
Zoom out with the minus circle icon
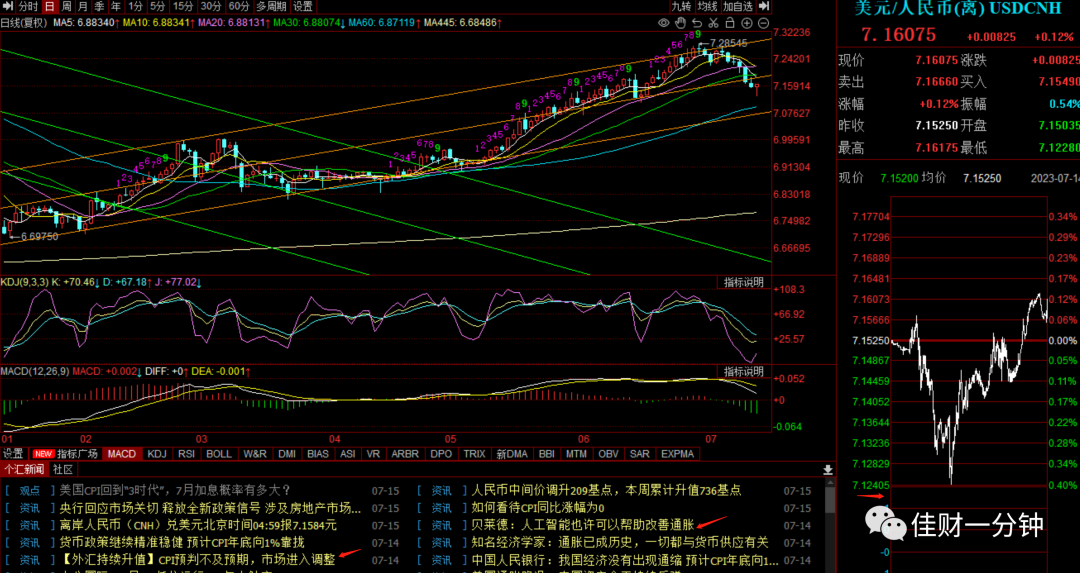(763, 23)
